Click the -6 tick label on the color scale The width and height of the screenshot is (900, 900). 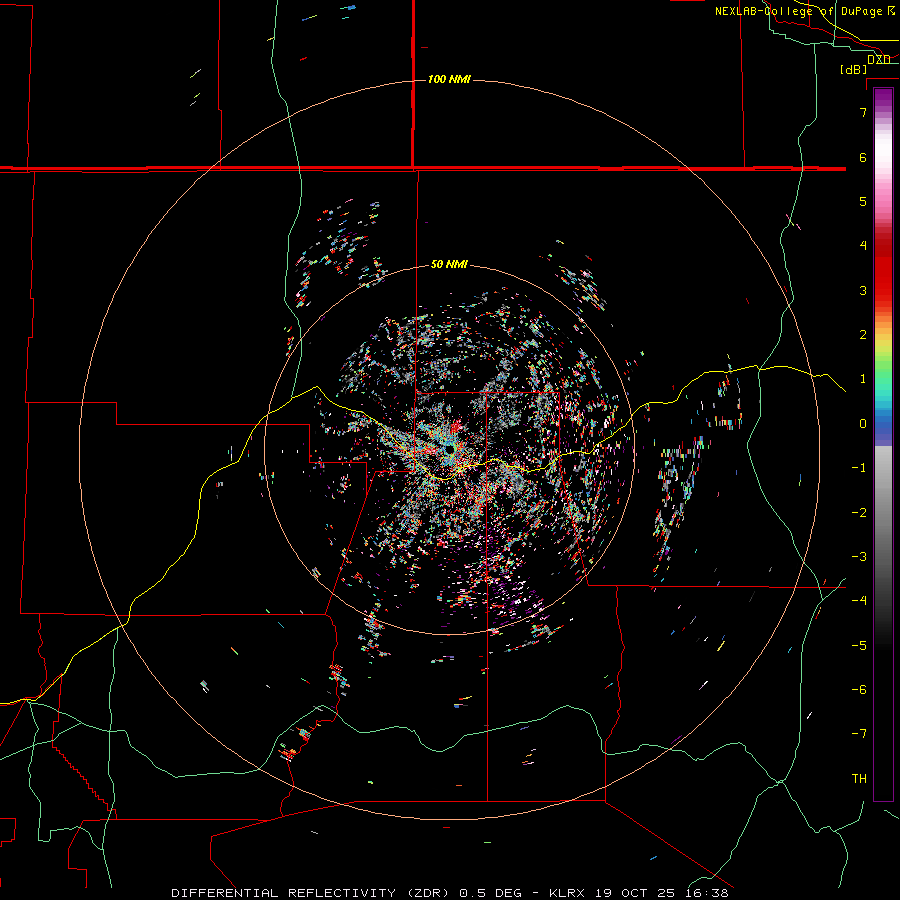[859, 690]
